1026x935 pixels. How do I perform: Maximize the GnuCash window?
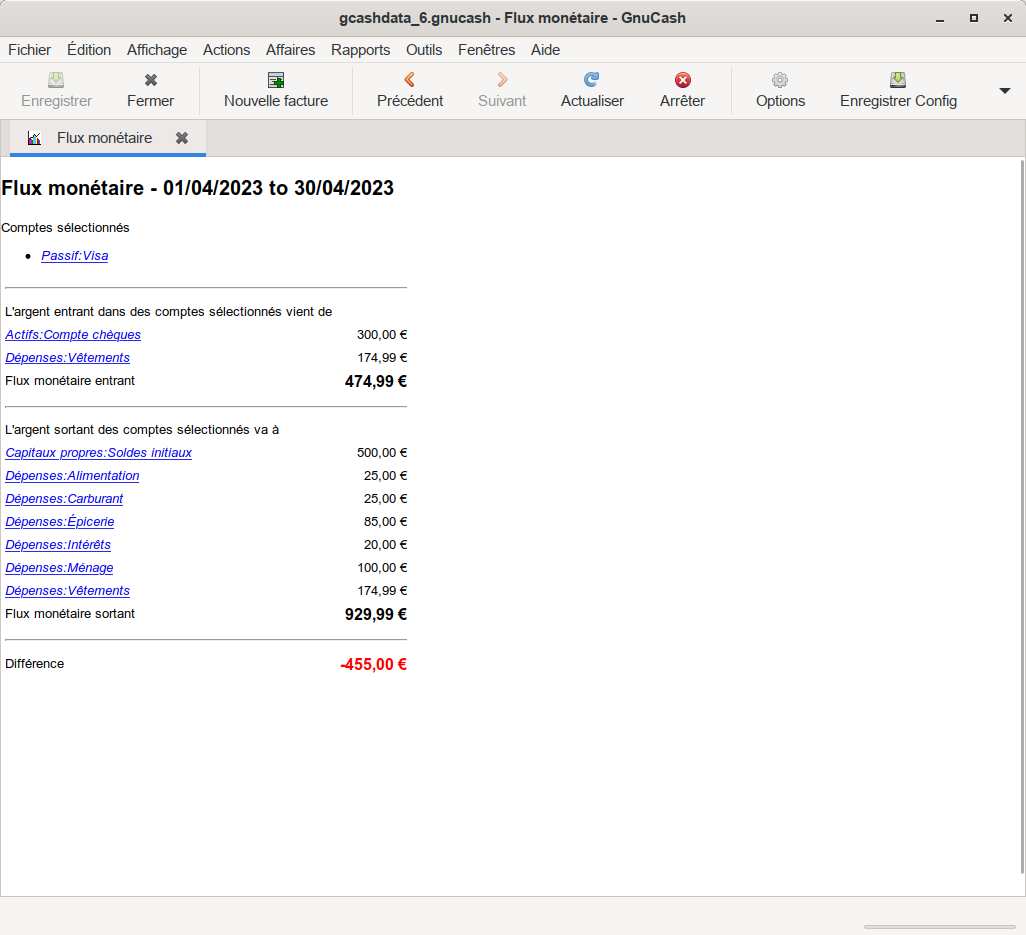click(x=973, y=18)
